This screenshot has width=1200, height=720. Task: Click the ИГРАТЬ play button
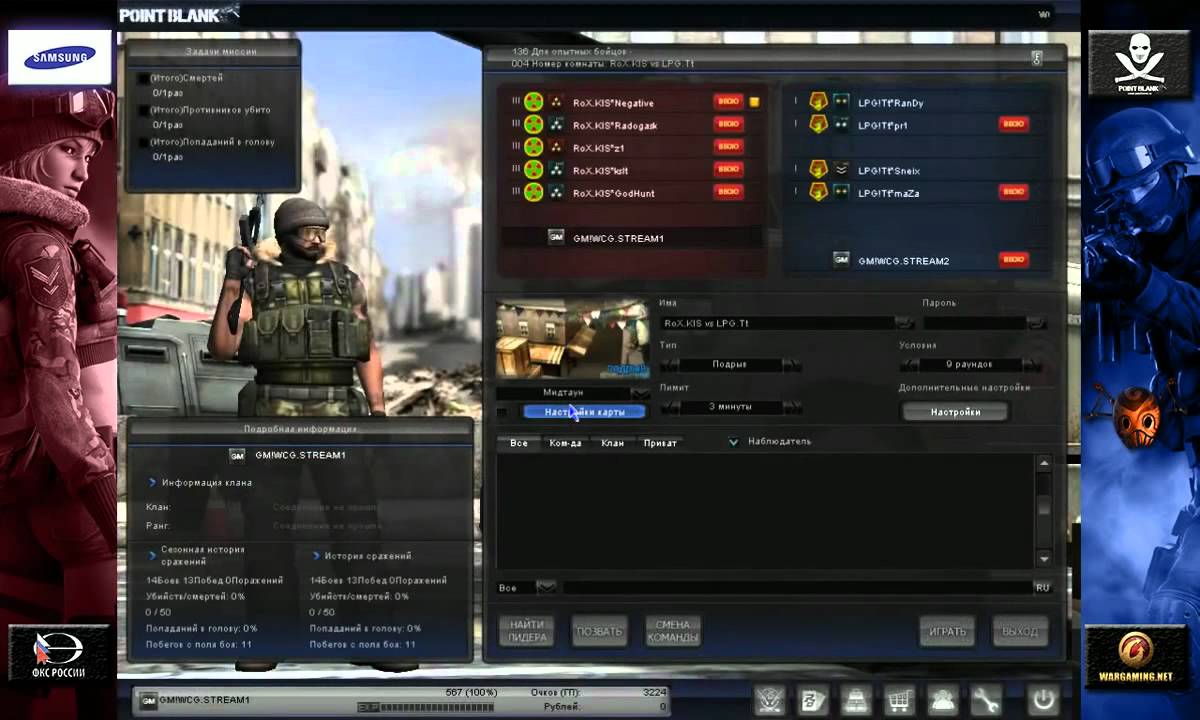pos(947,631)
